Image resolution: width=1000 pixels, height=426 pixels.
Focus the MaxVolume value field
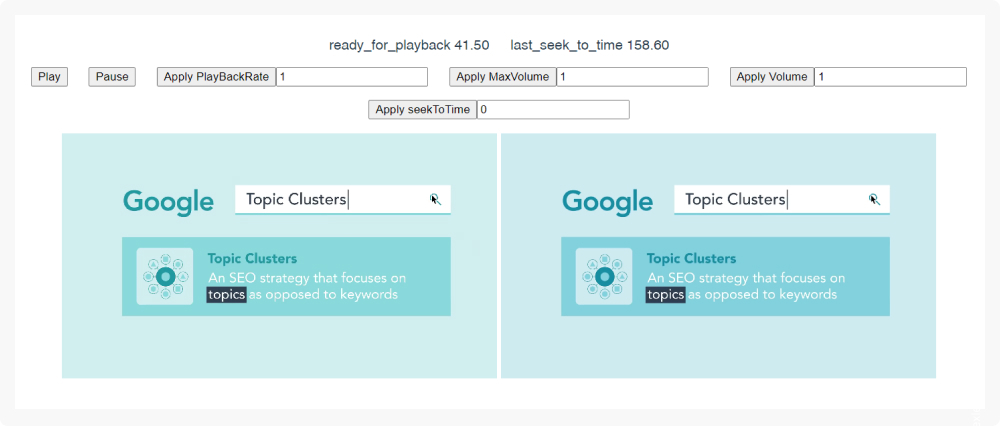[x=633, y=77]
